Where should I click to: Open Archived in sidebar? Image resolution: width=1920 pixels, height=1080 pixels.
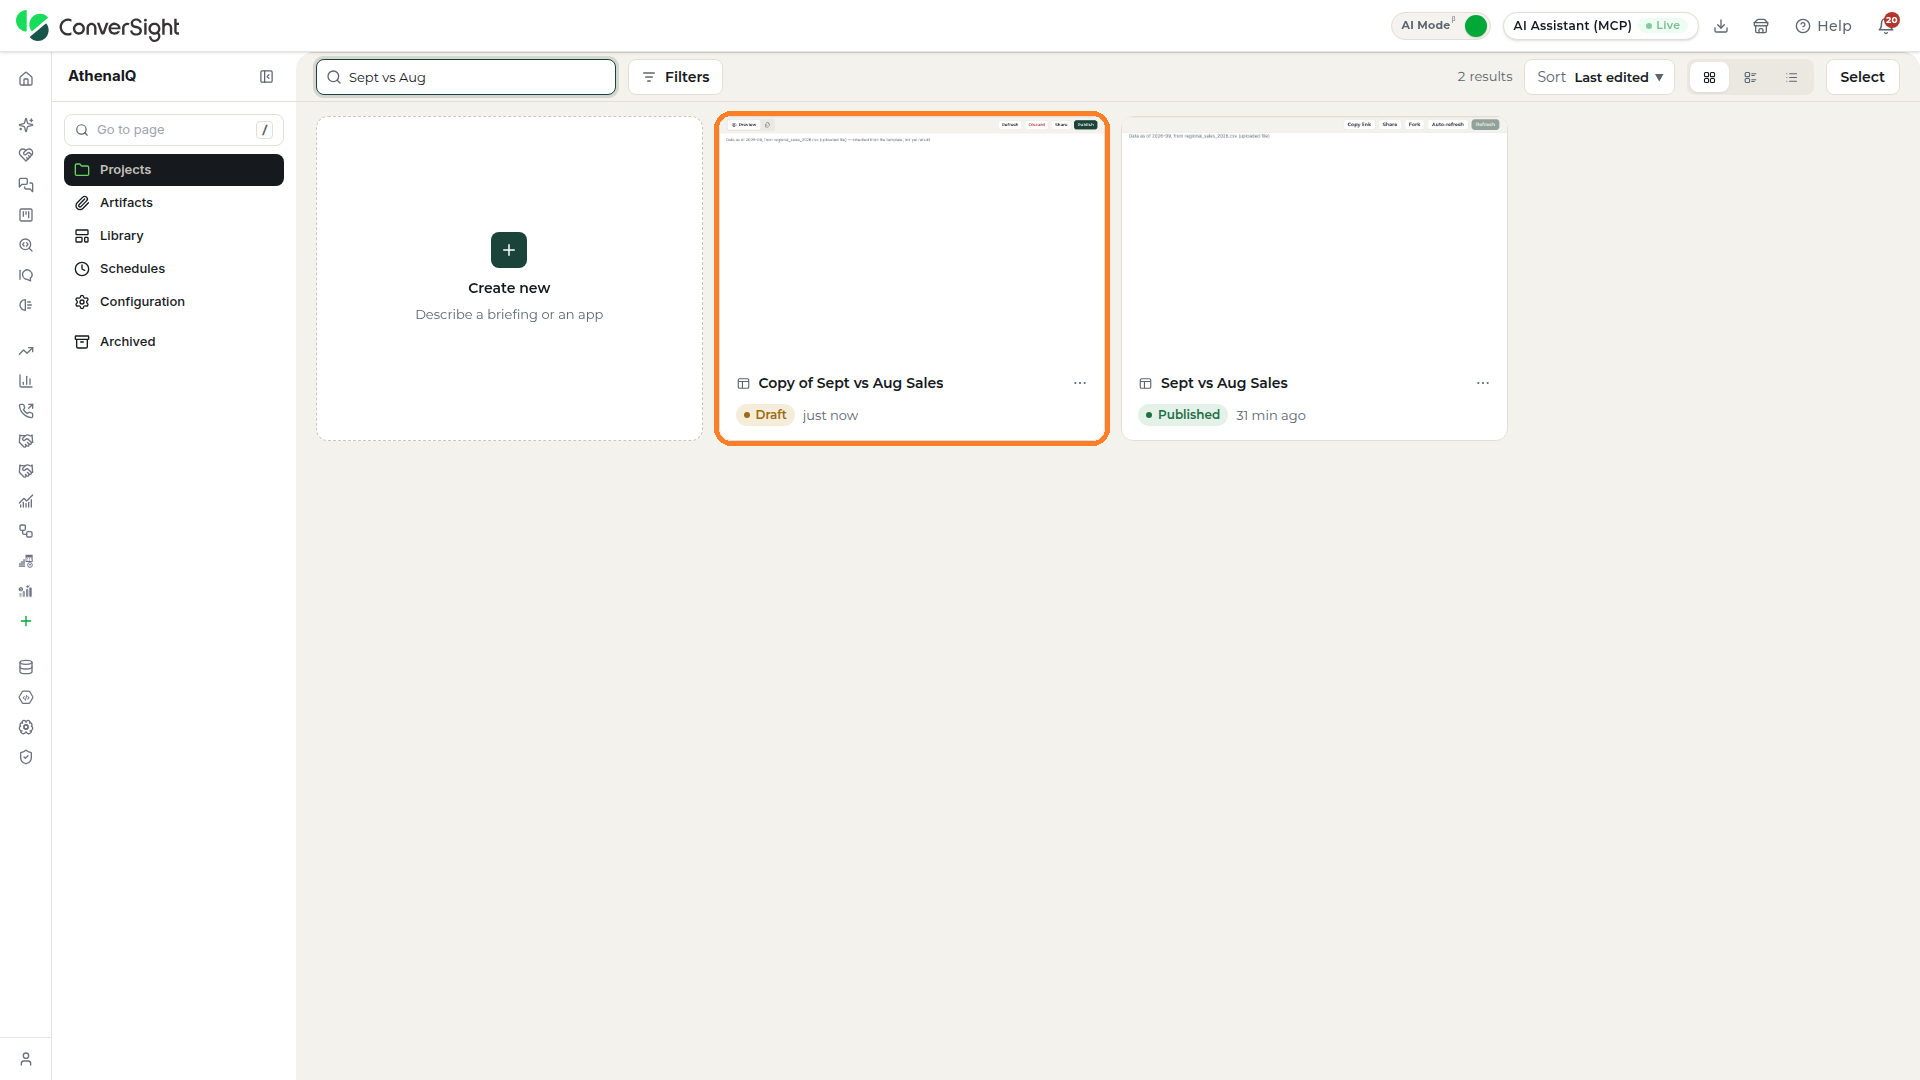(174, 342)
